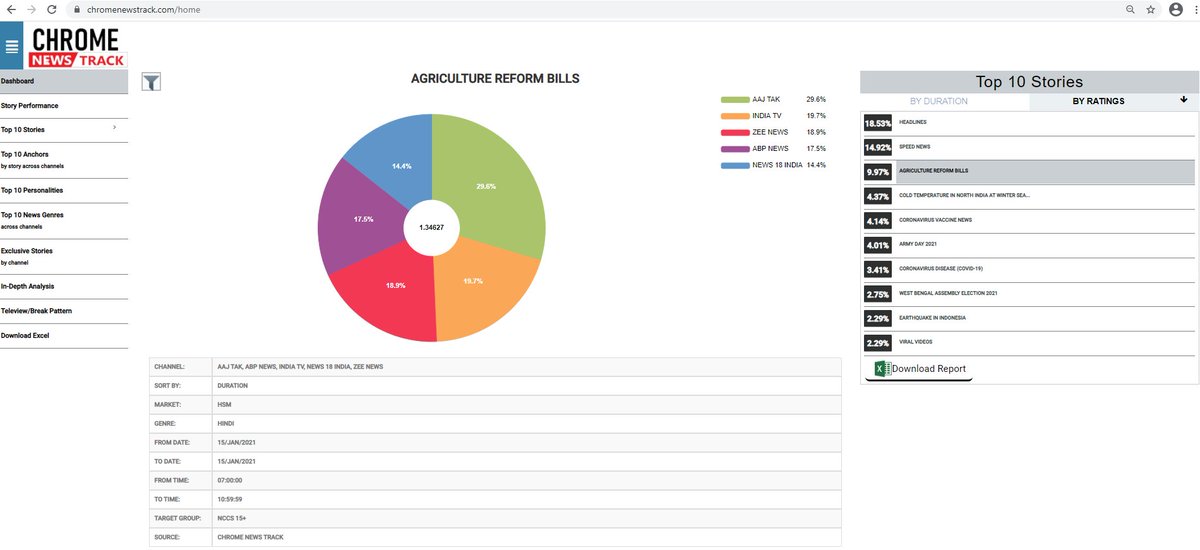Viewport: 1200px width, 550px height.
Task: Go back using the browser back arrow
Action: point(11,9)
